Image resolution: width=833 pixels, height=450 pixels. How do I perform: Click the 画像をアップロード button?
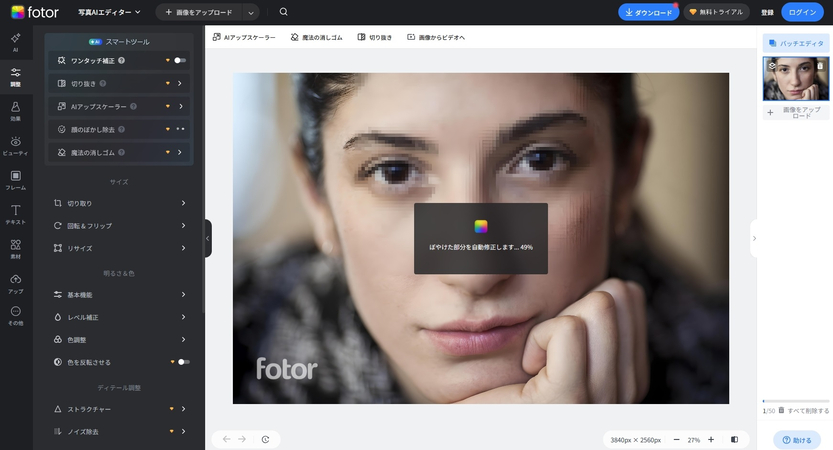[199, 12]
